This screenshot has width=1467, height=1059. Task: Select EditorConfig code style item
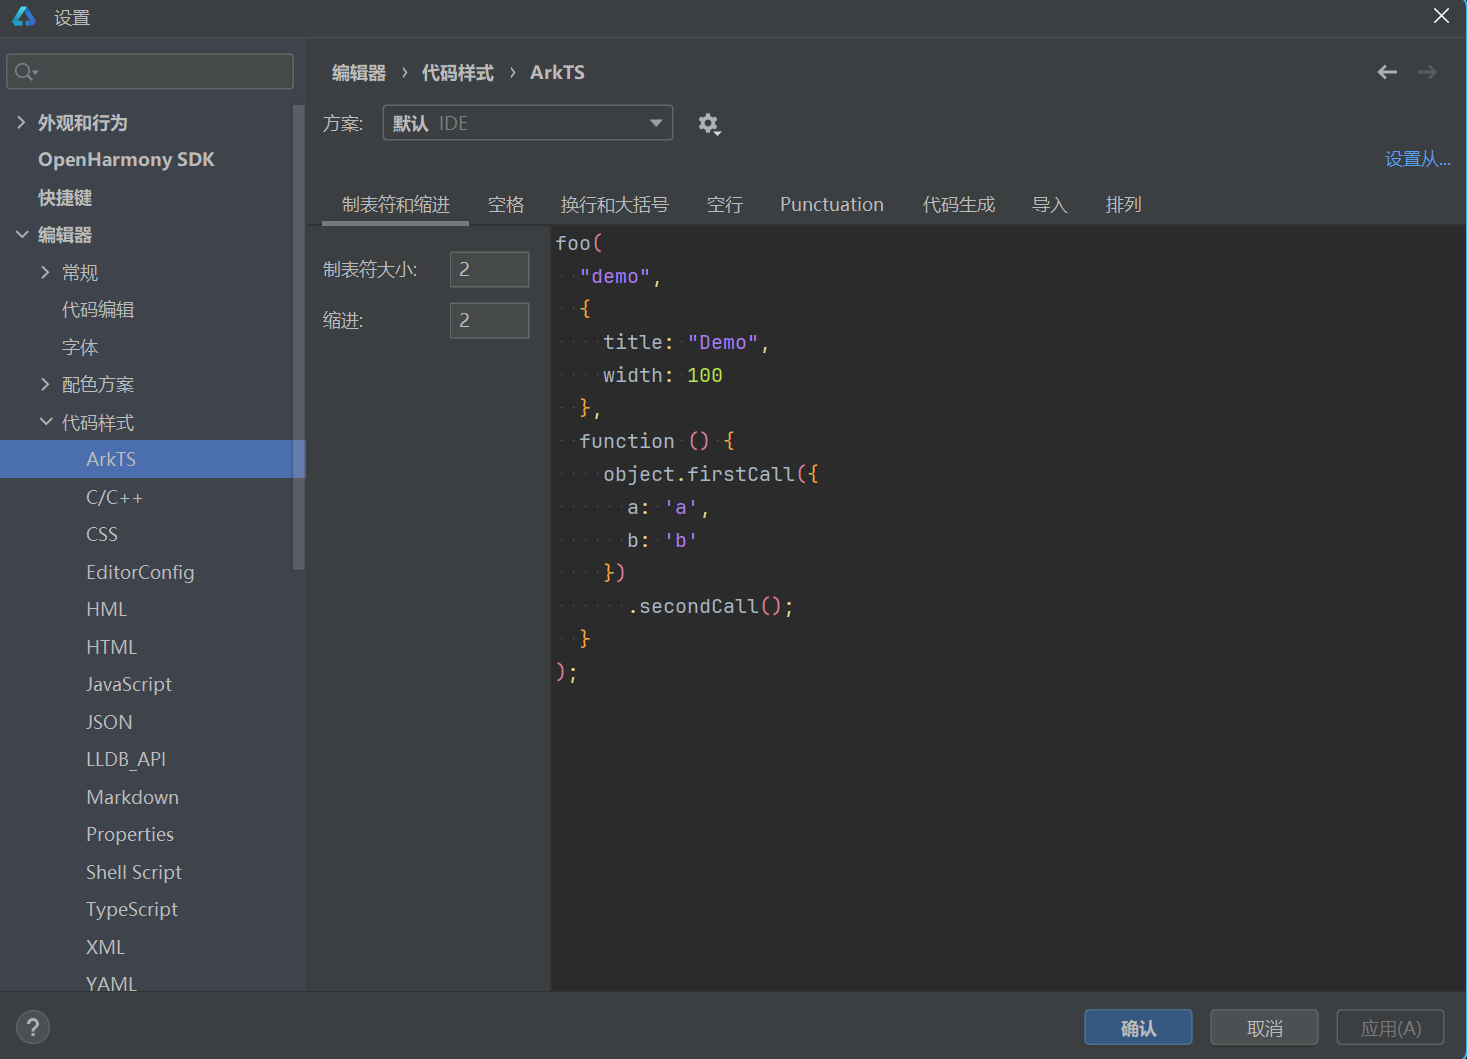point(140,572)
